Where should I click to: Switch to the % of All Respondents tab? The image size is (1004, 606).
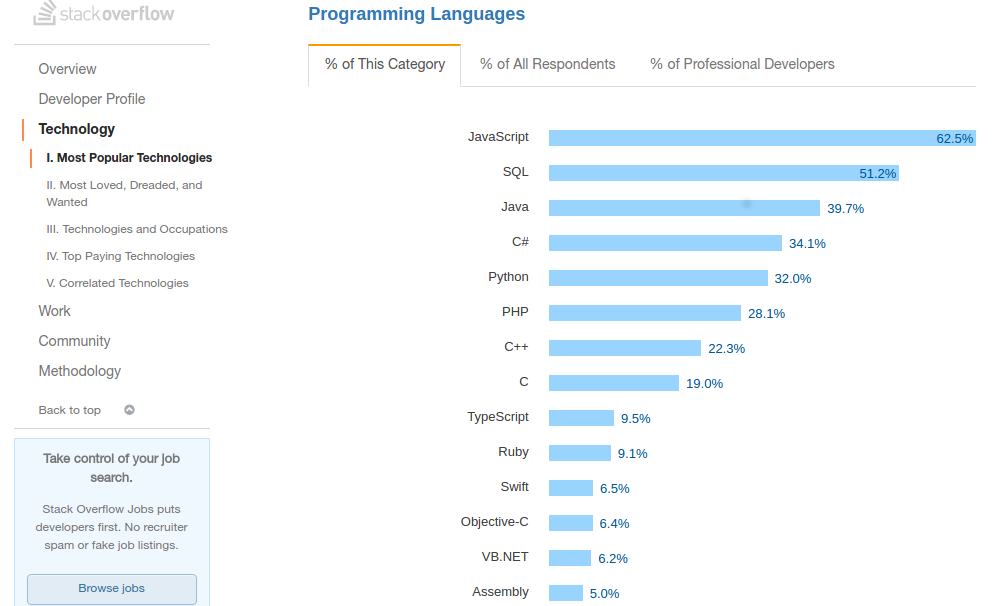click(x=547, y=63)
